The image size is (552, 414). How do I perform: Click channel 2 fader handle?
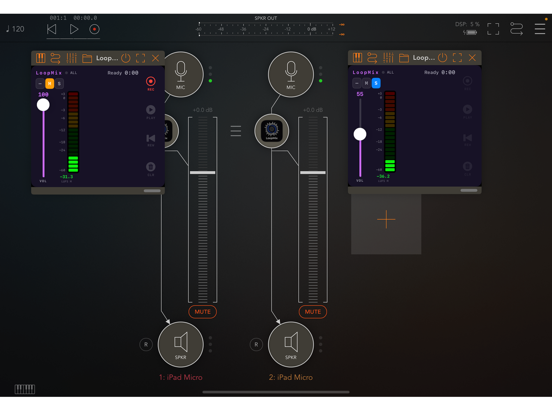313,172
